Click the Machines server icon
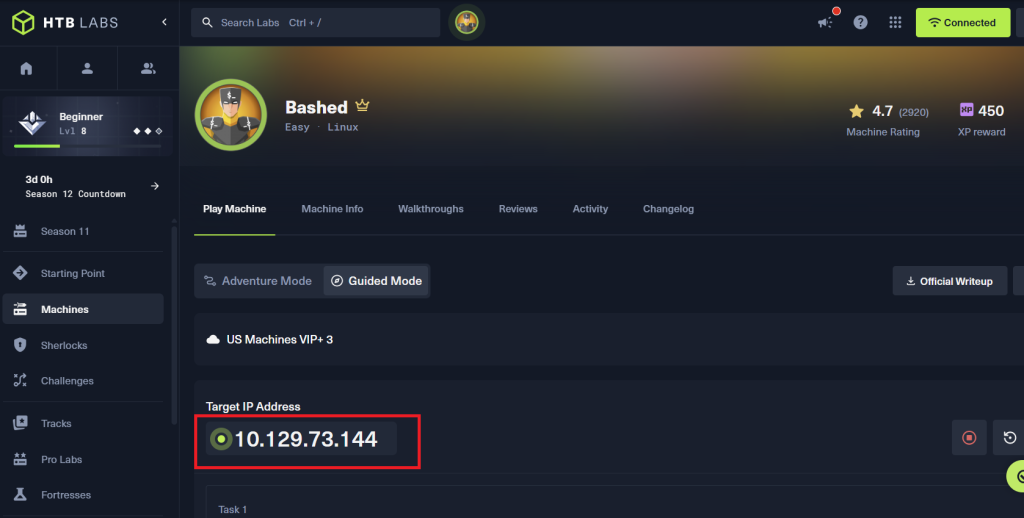Viewport: 1024px width, 518px height. tap(20, 309)
